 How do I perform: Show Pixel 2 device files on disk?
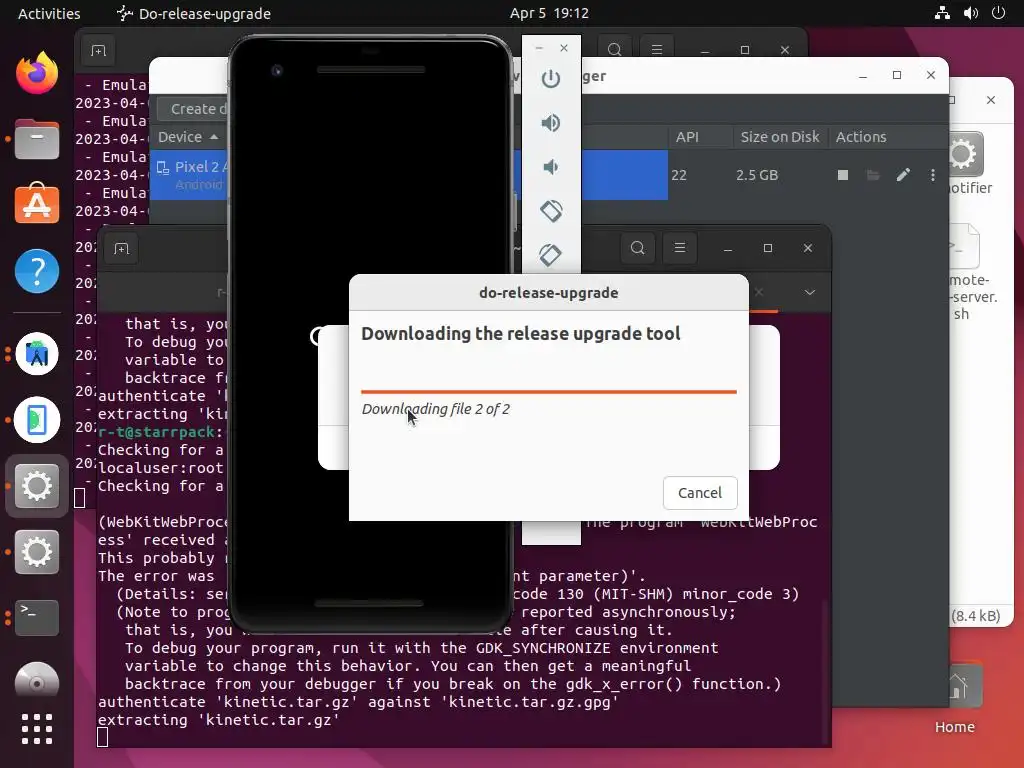(x=872, y=175)
